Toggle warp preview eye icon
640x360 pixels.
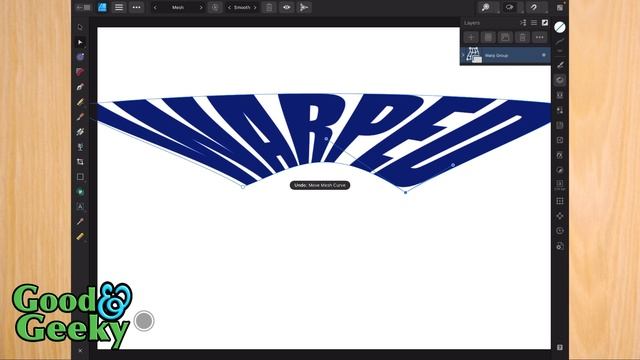[x=287, y=7]
